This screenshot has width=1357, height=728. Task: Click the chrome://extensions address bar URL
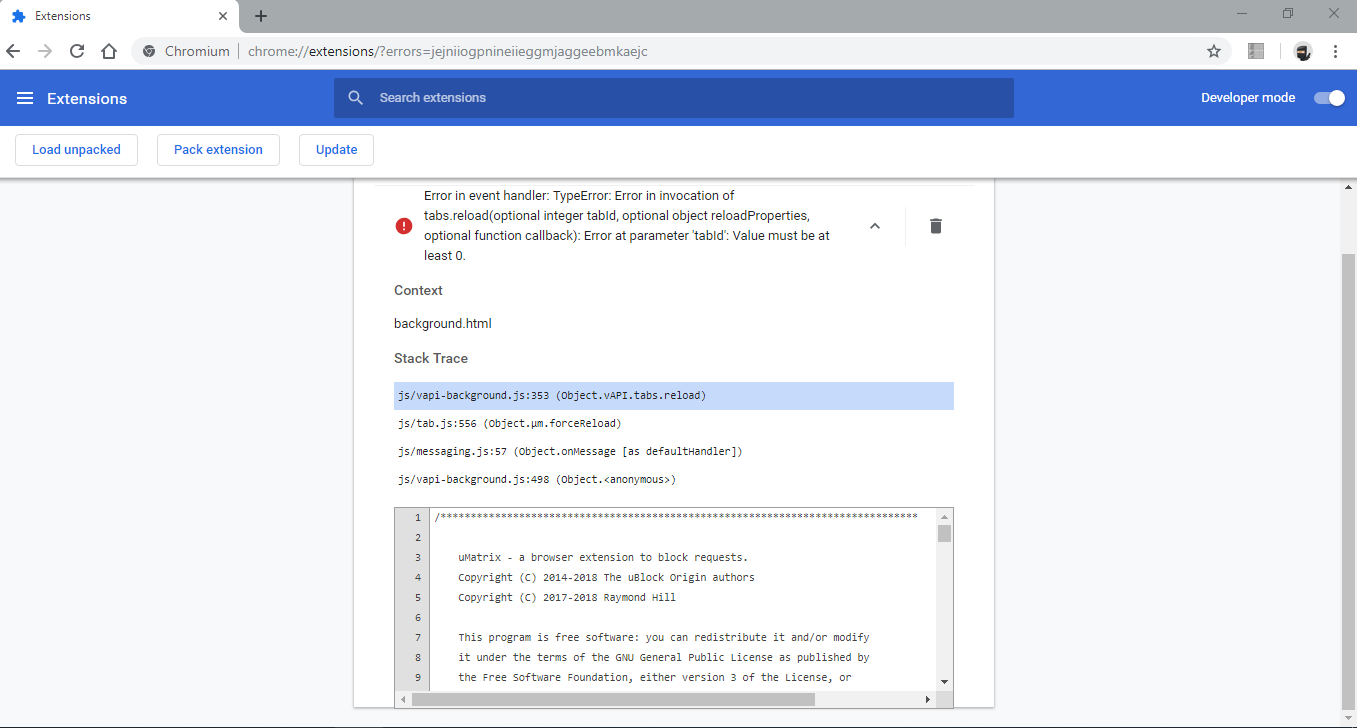448,51
